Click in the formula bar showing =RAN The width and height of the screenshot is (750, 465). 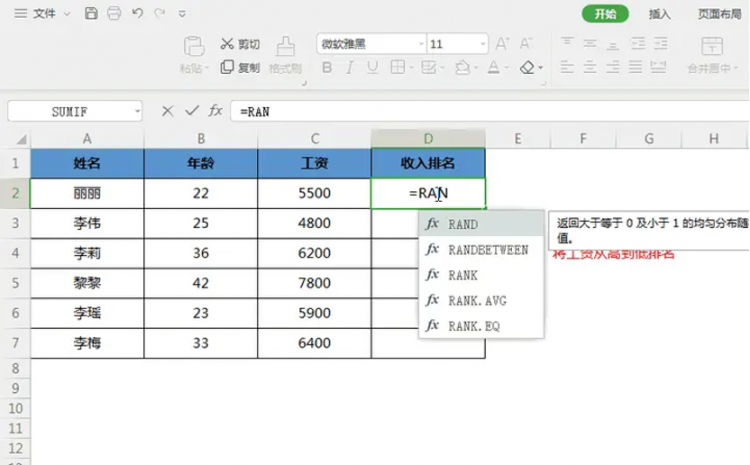(x=490, y=111)
